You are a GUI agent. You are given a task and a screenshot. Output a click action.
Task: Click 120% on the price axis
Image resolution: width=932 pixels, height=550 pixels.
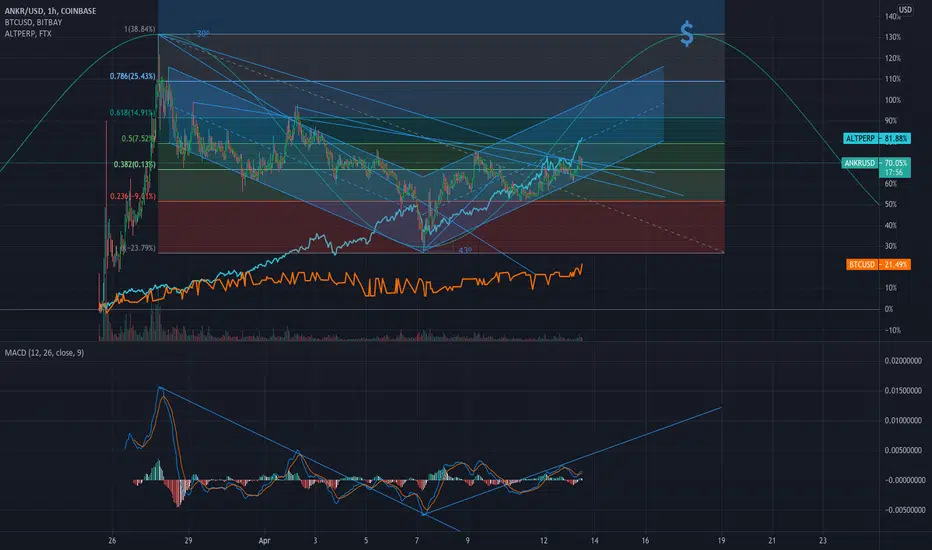pos(893,58)
